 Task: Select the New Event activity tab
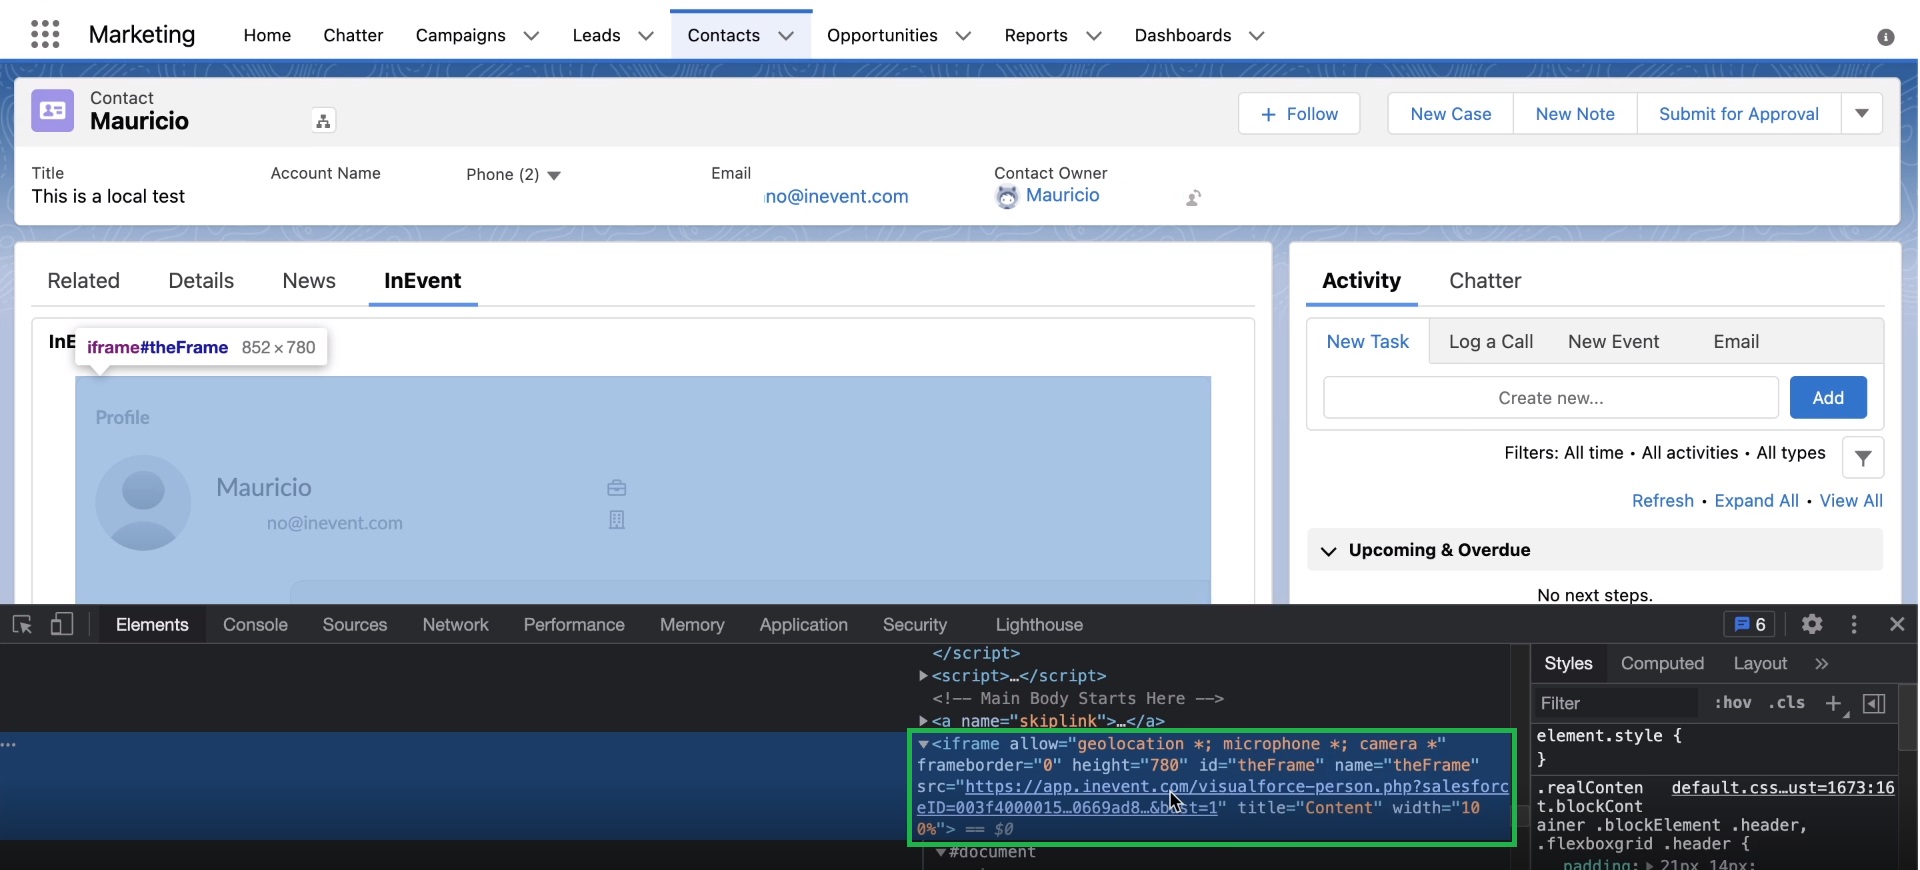coord(1613,342)
